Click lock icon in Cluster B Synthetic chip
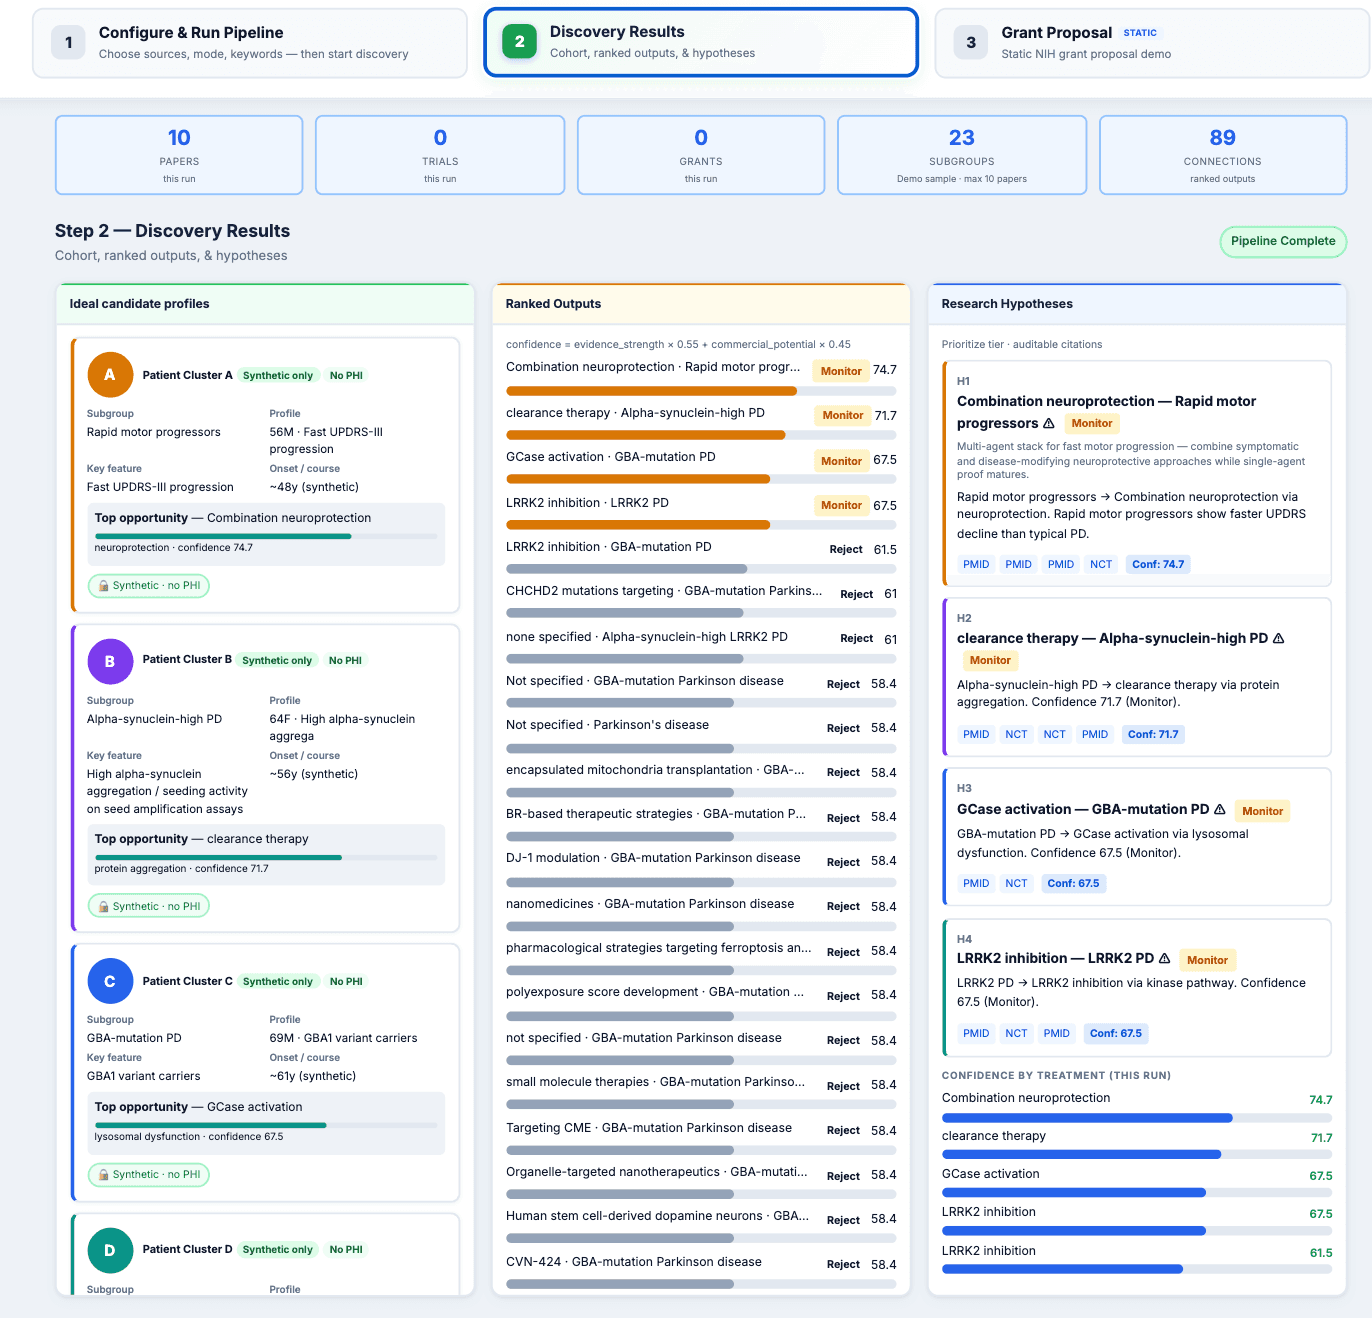The image size is (1372, 1318). click(x=103, y=907)
